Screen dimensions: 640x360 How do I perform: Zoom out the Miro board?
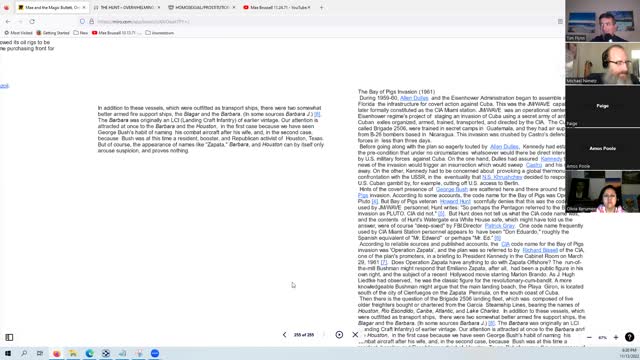click(x=589, y=338)
